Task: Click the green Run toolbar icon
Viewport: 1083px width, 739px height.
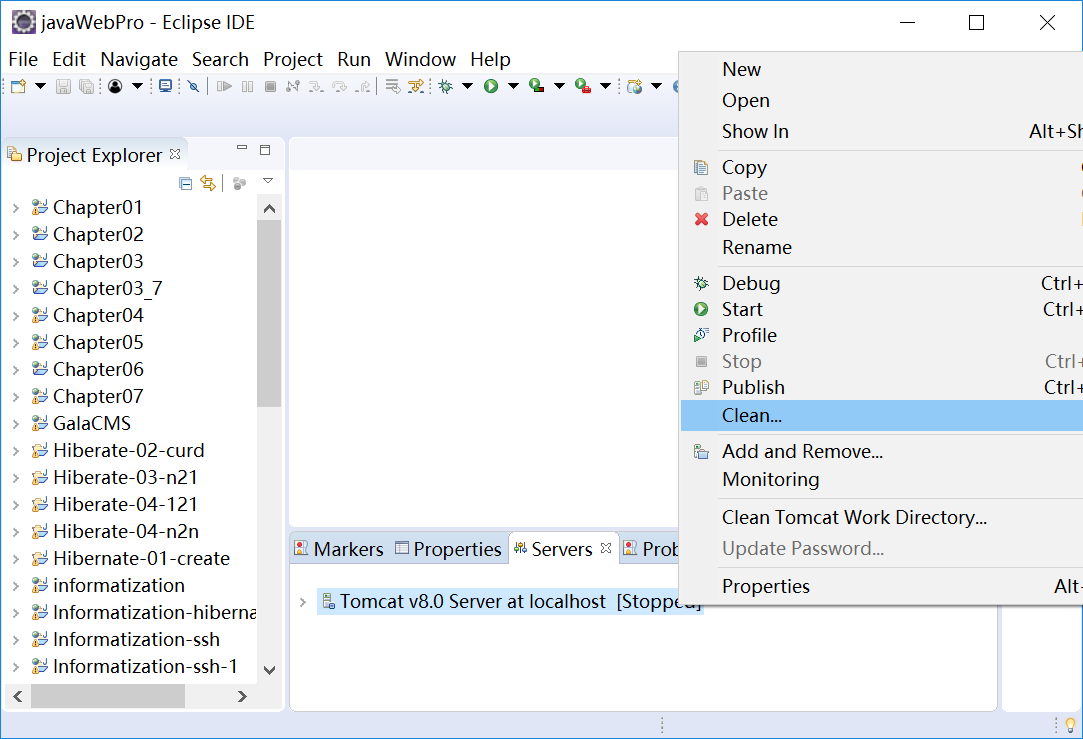Action: tap(491, 86)
